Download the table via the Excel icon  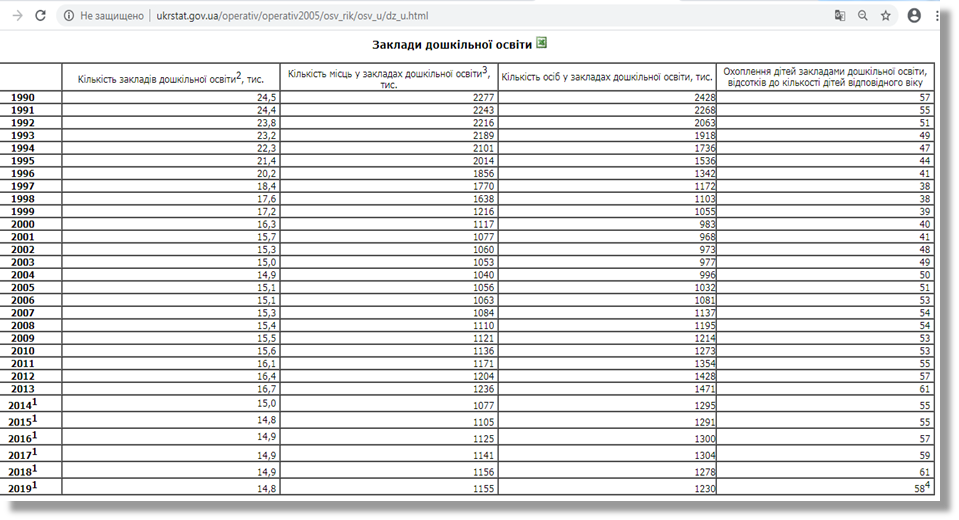pos(542,43)
